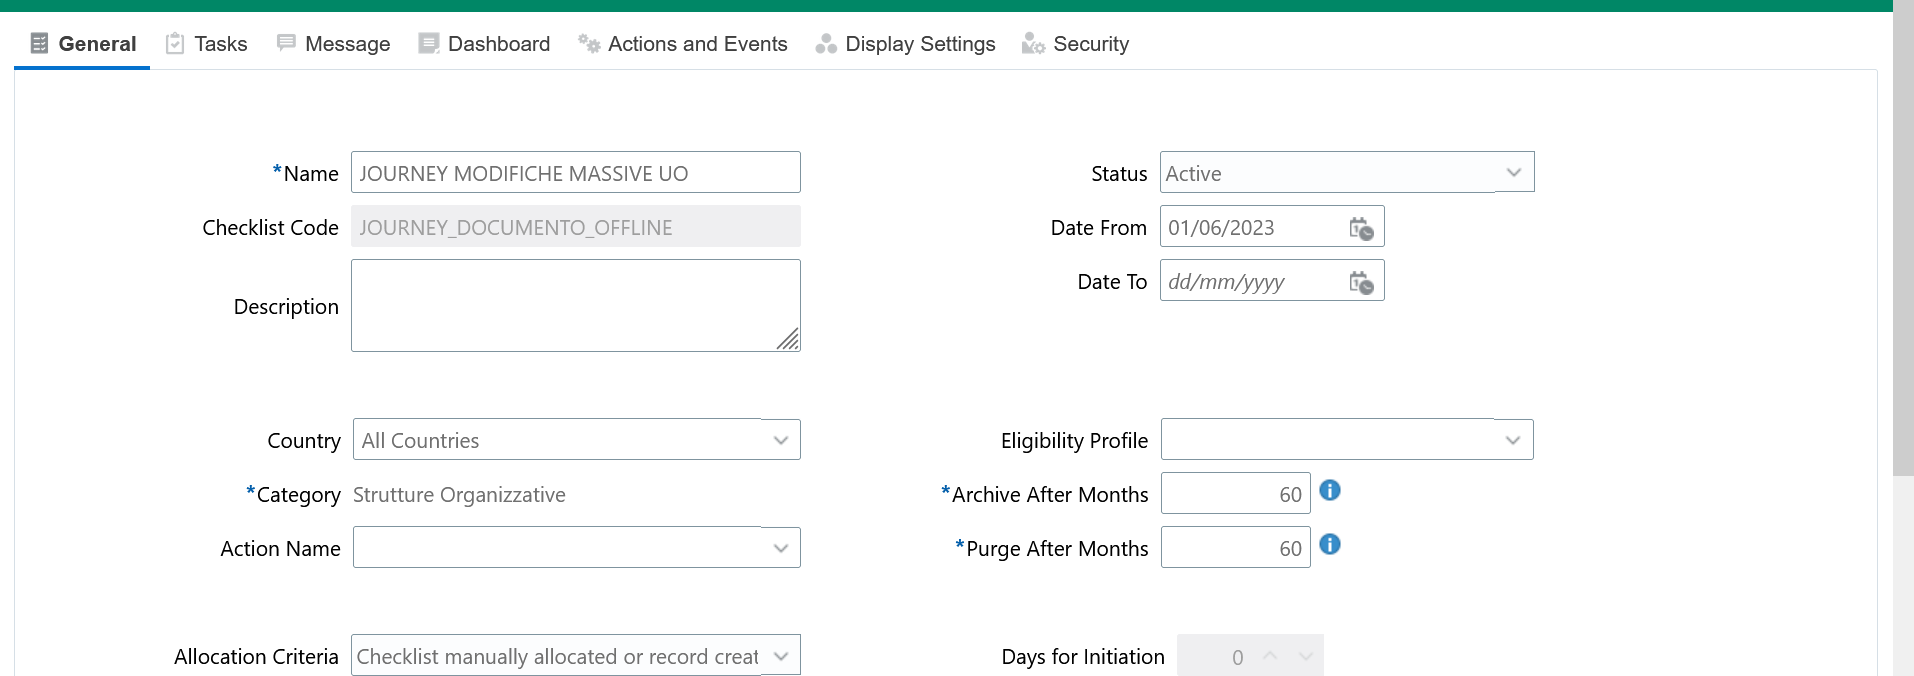
Task: Open Actions and Events tab
Action: tap(683, 44)
